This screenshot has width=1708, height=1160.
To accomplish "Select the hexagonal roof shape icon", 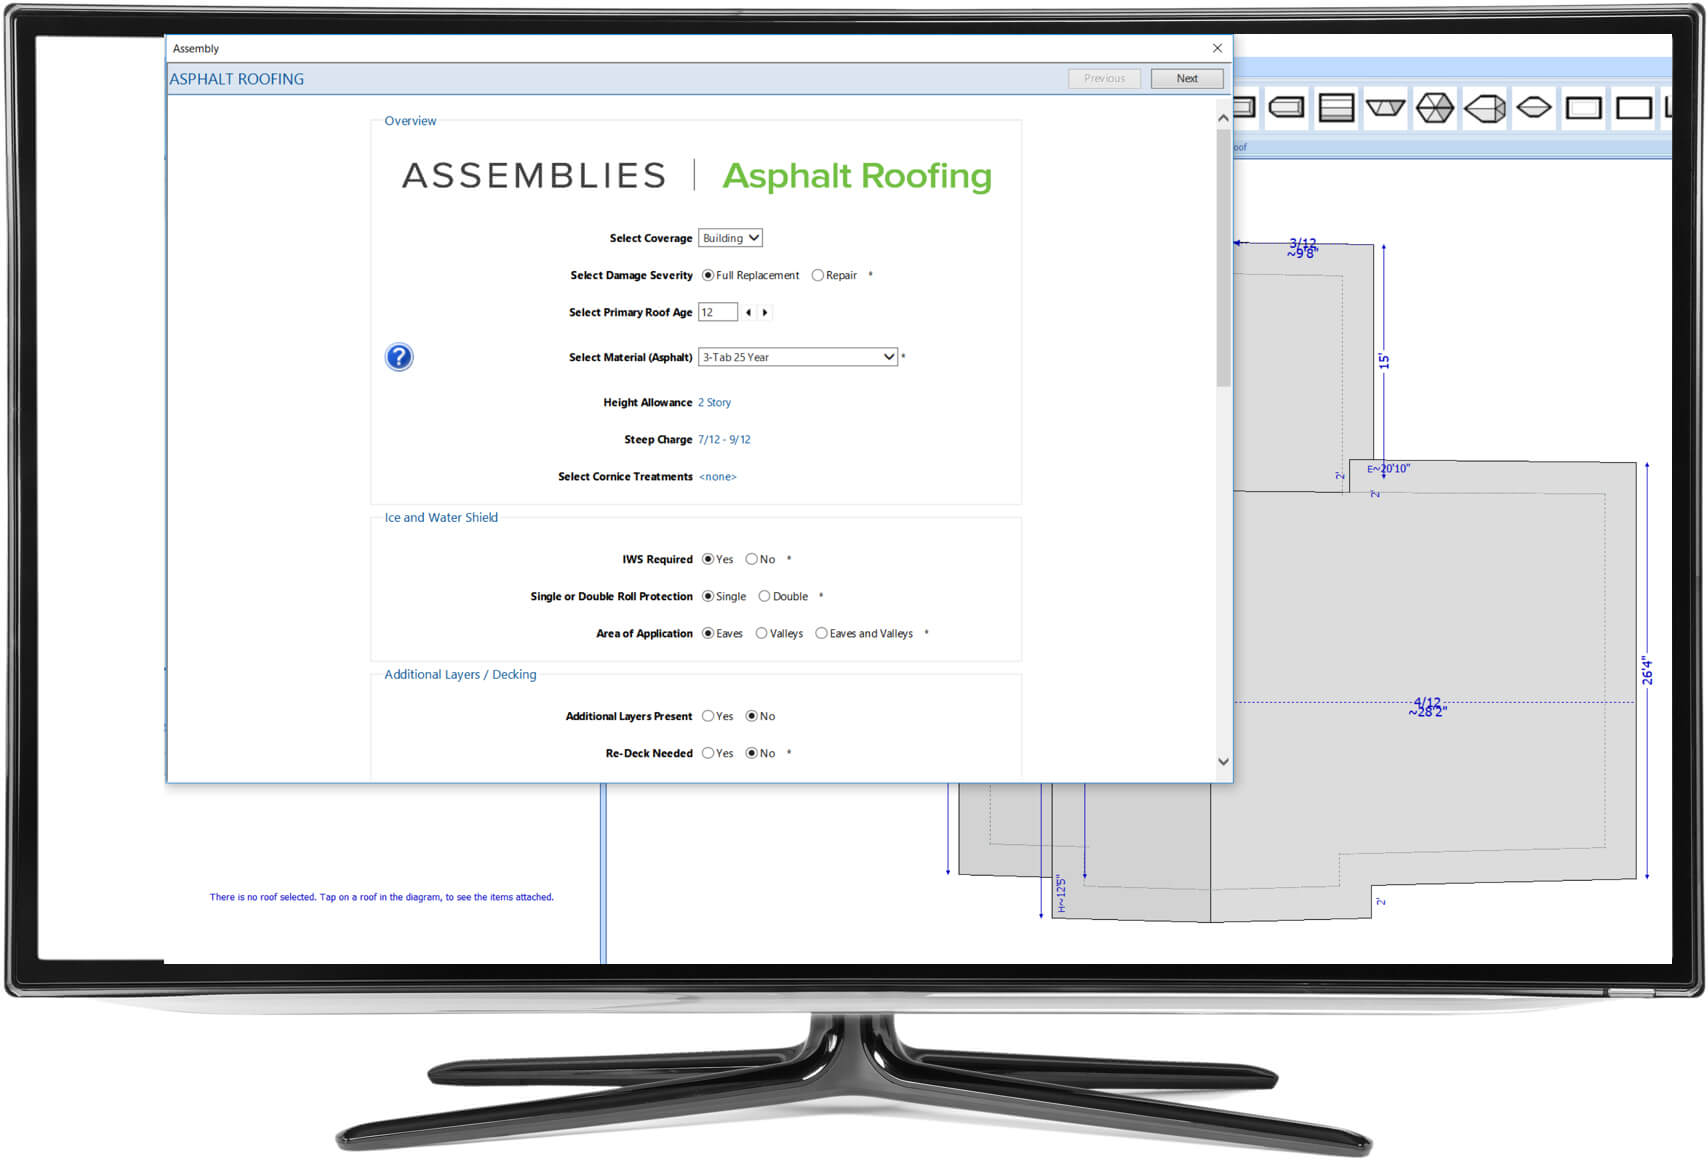I will point(1435,107).
